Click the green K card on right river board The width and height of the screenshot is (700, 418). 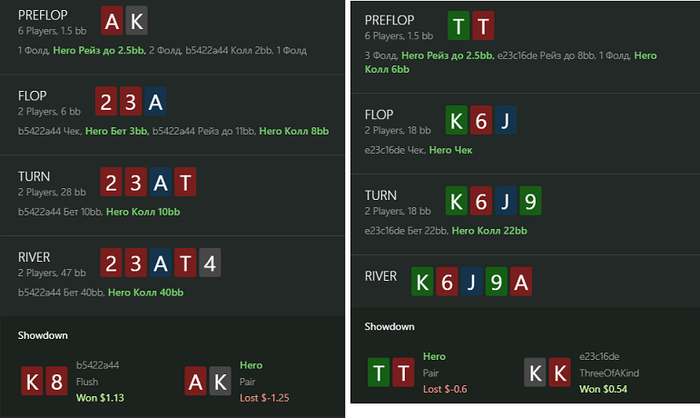click(424, 281)
